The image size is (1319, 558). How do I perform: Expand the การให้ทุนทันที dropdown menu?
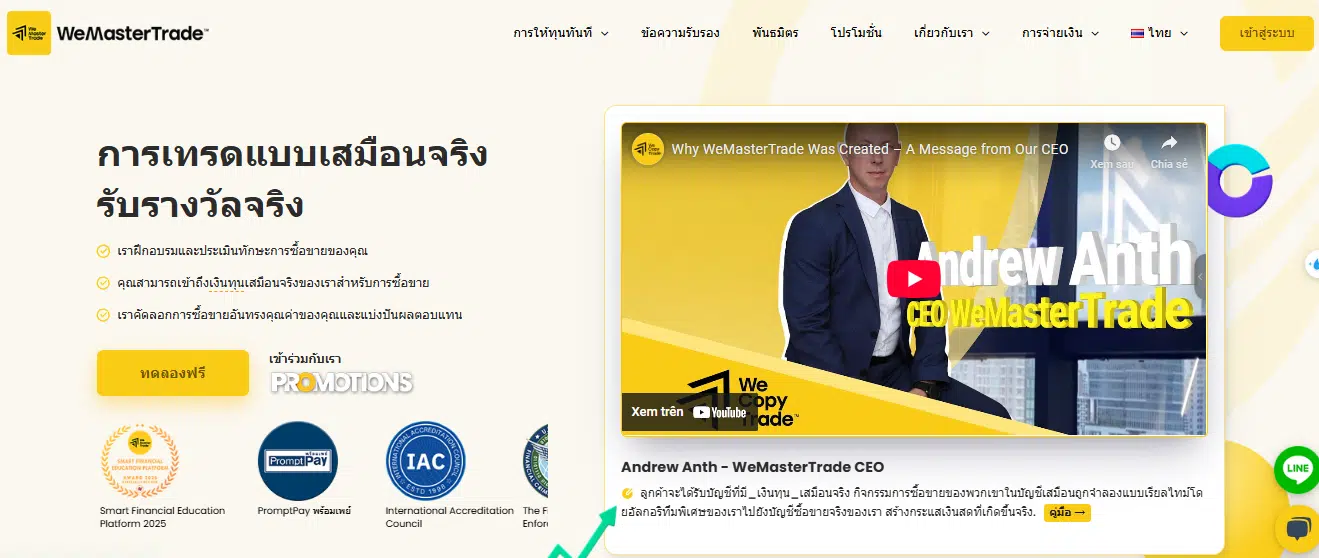click(561, 33)
